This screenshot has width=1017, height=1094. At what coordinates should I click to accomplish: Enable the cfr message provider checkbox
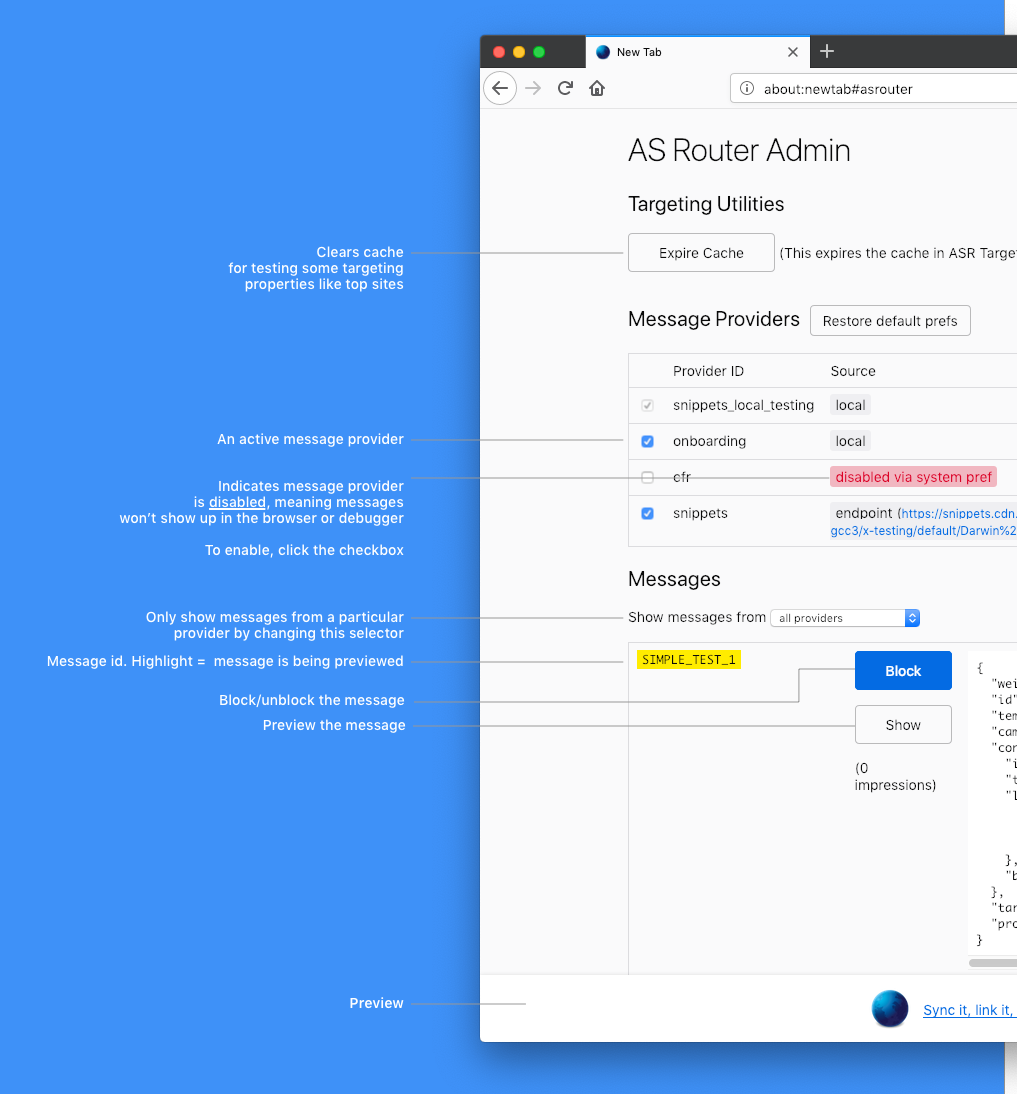click(x=647, y=477)
